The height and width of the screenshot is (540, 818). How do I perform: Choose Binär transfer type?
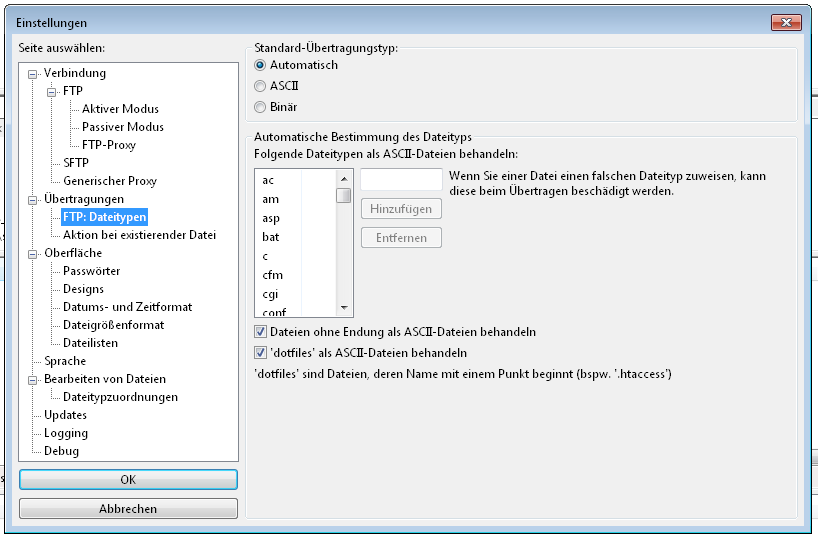(x=261, y=107)
